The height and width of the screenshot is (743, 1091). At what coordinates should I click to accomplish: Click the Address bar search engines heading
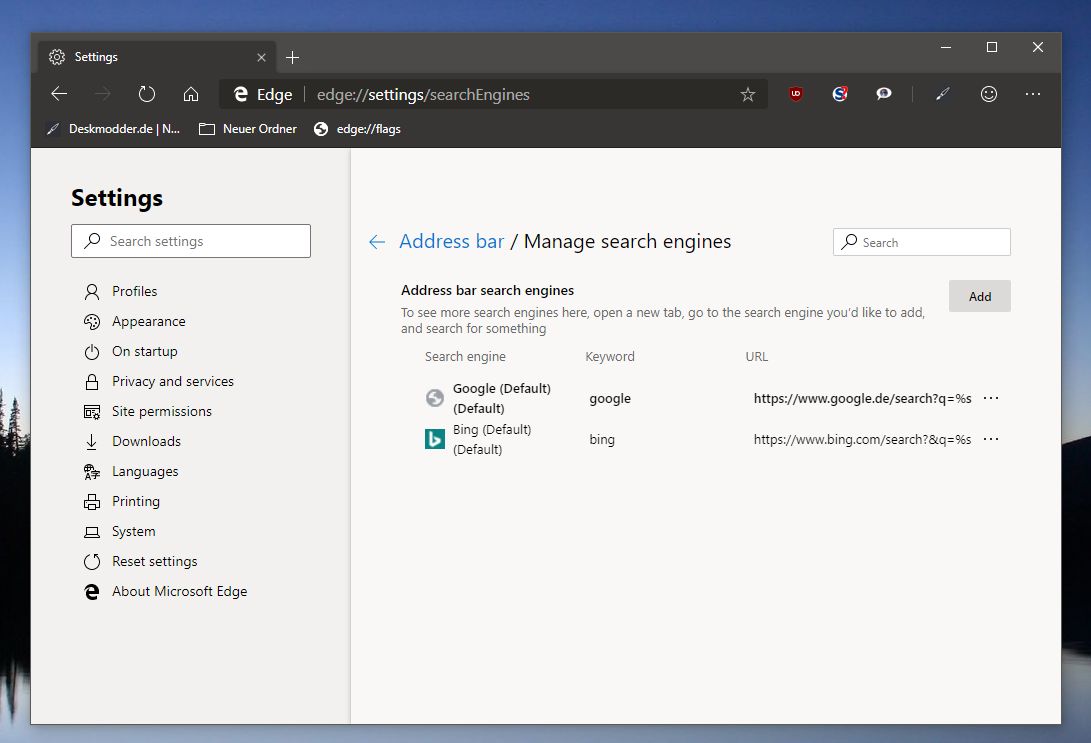click(x=487, y=290)
